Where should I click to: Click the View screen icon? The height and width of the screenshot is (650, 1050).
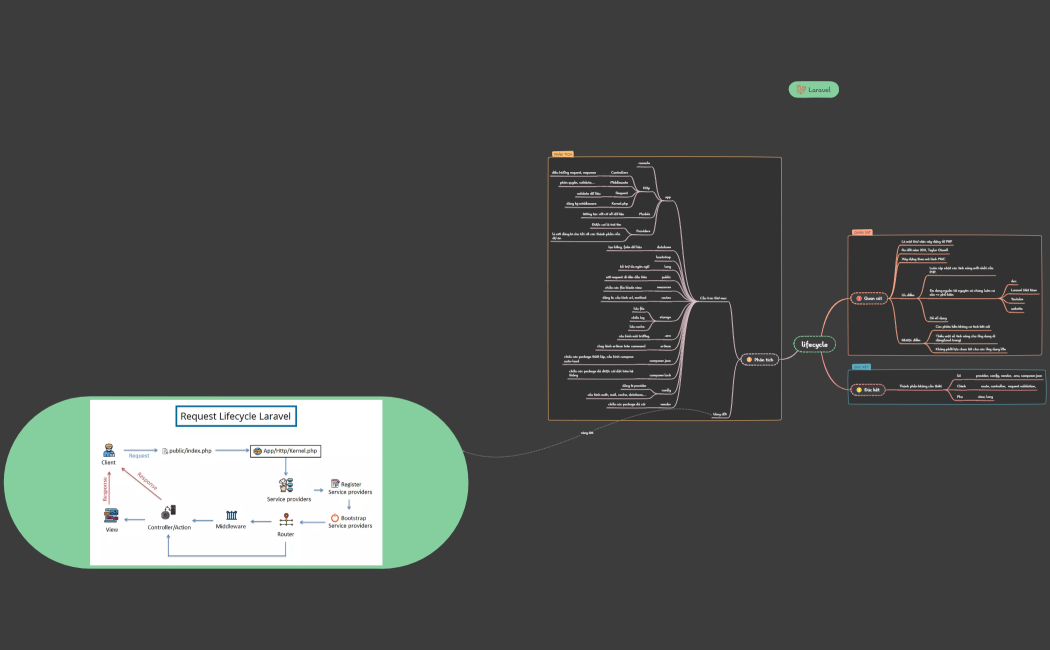pos(112,515)
